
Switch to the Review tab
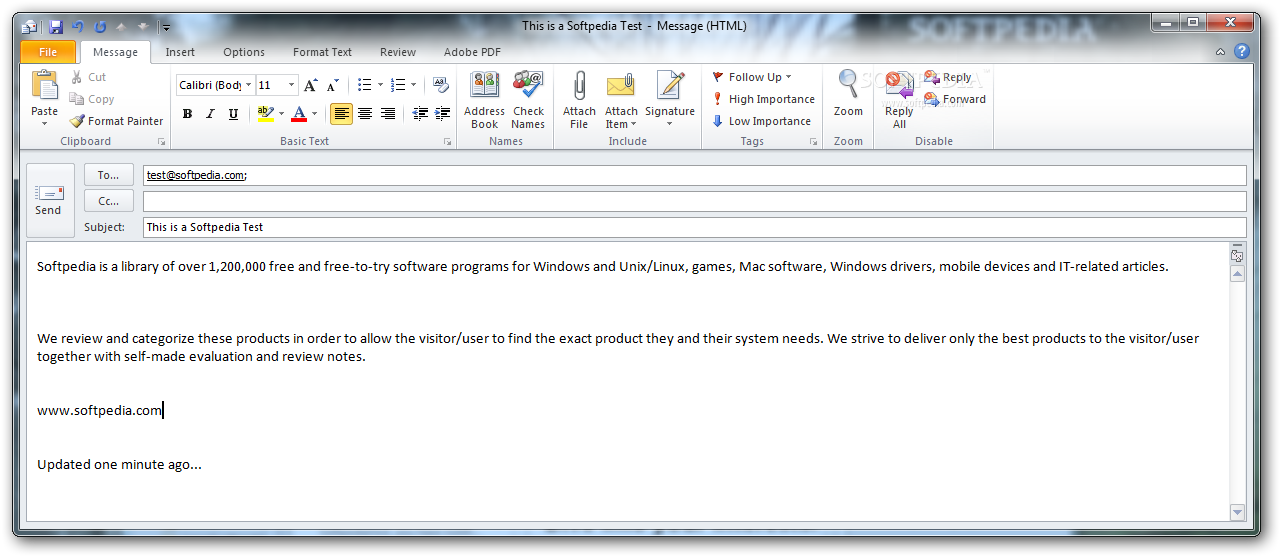[398, 52]
